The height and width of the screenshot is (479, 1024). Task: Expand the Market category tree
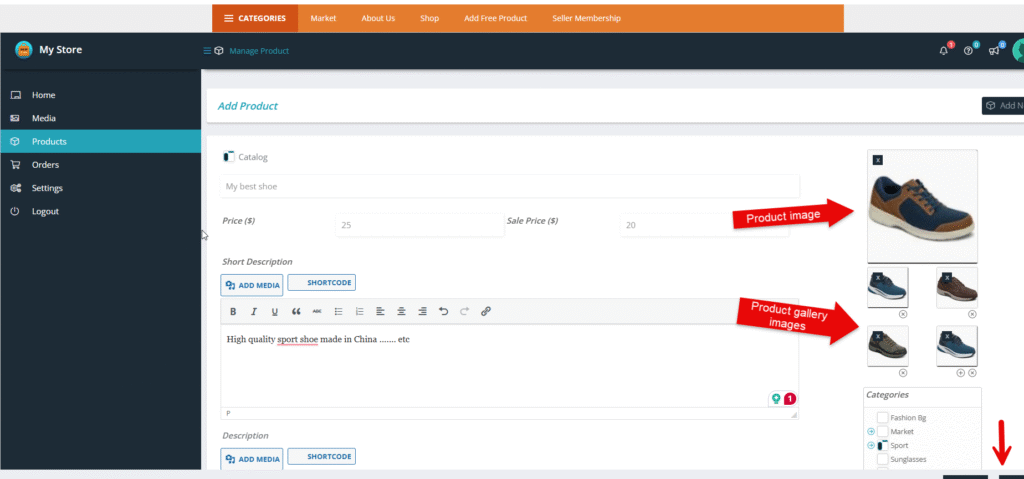[871, 431]
